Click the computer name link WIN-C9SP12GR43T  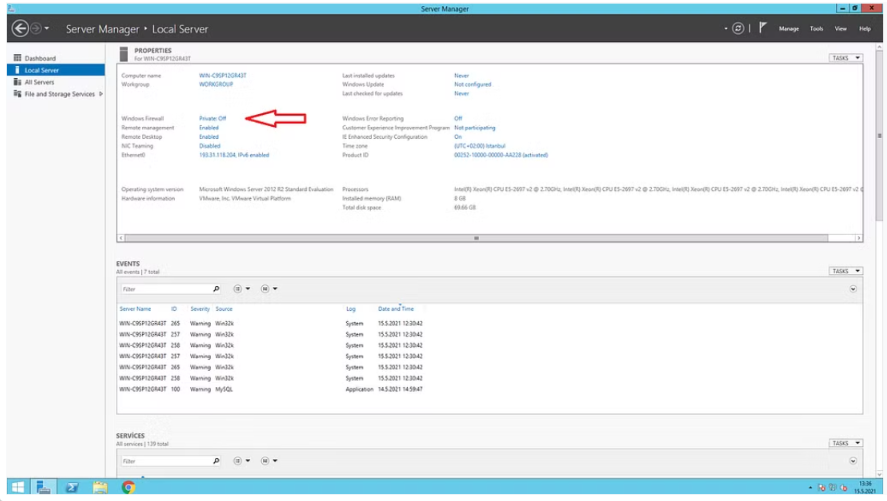click(223, 75)
